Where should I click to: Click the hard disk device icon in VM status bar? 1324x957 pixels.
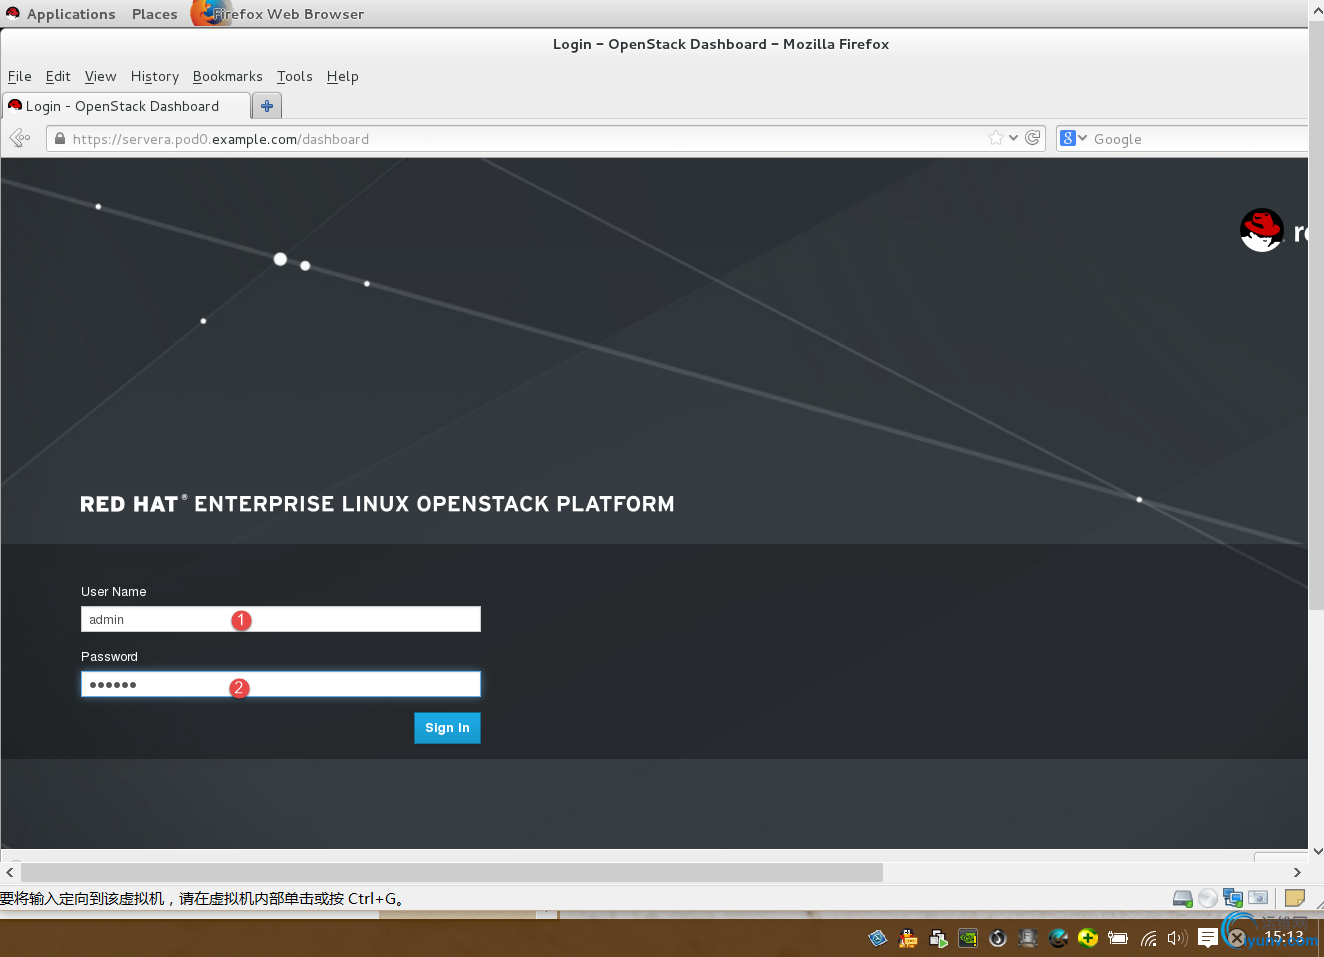pyautogui.click(x=1183, y=898)
